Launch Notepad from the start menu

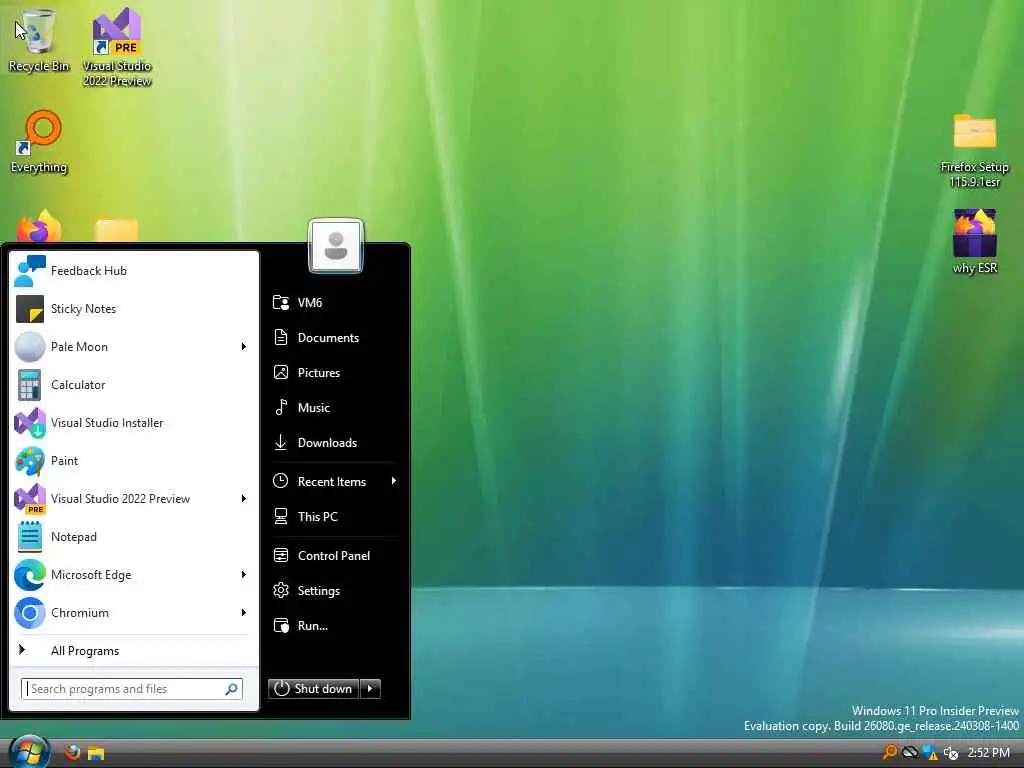point(134,537)
